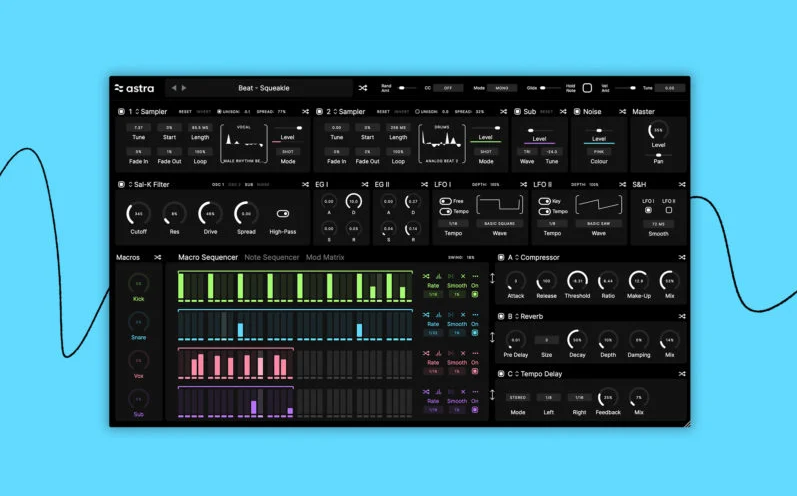Randomize the Sal-K Filter section
797x496 pixels.
pos(305,184)
